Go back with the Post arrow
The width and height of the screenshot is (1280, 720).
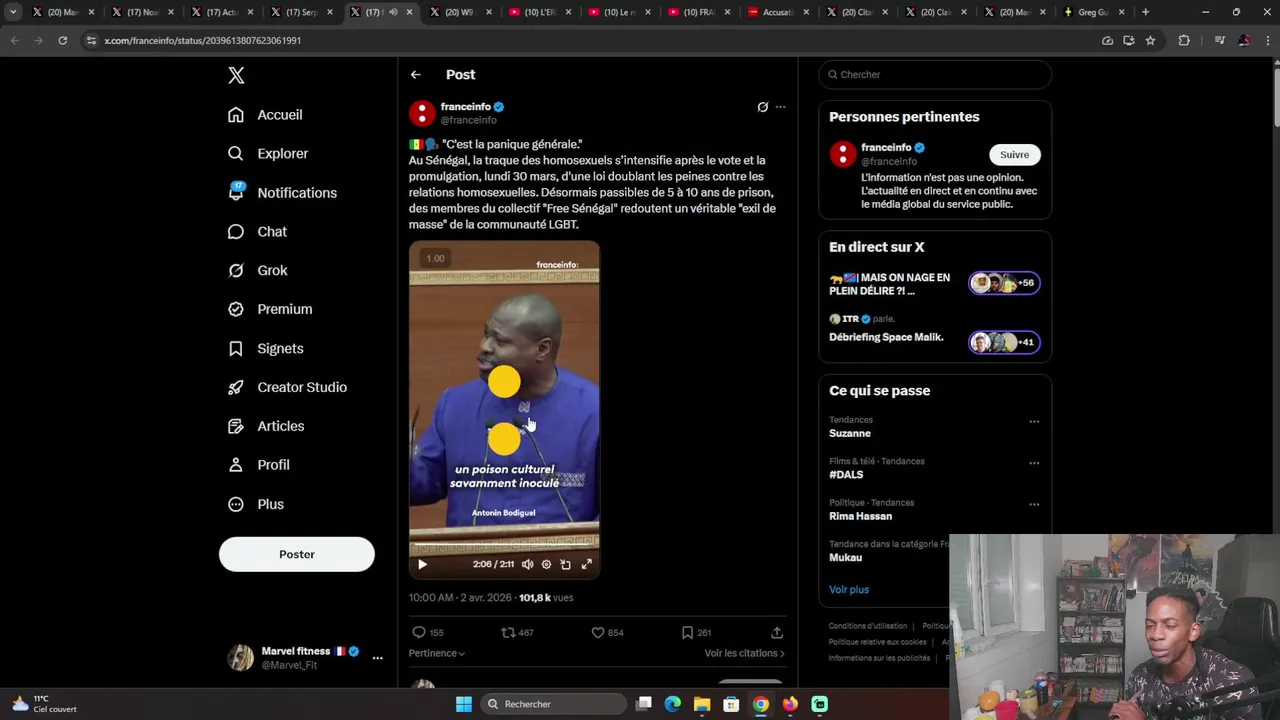click(x=416, y=75)
